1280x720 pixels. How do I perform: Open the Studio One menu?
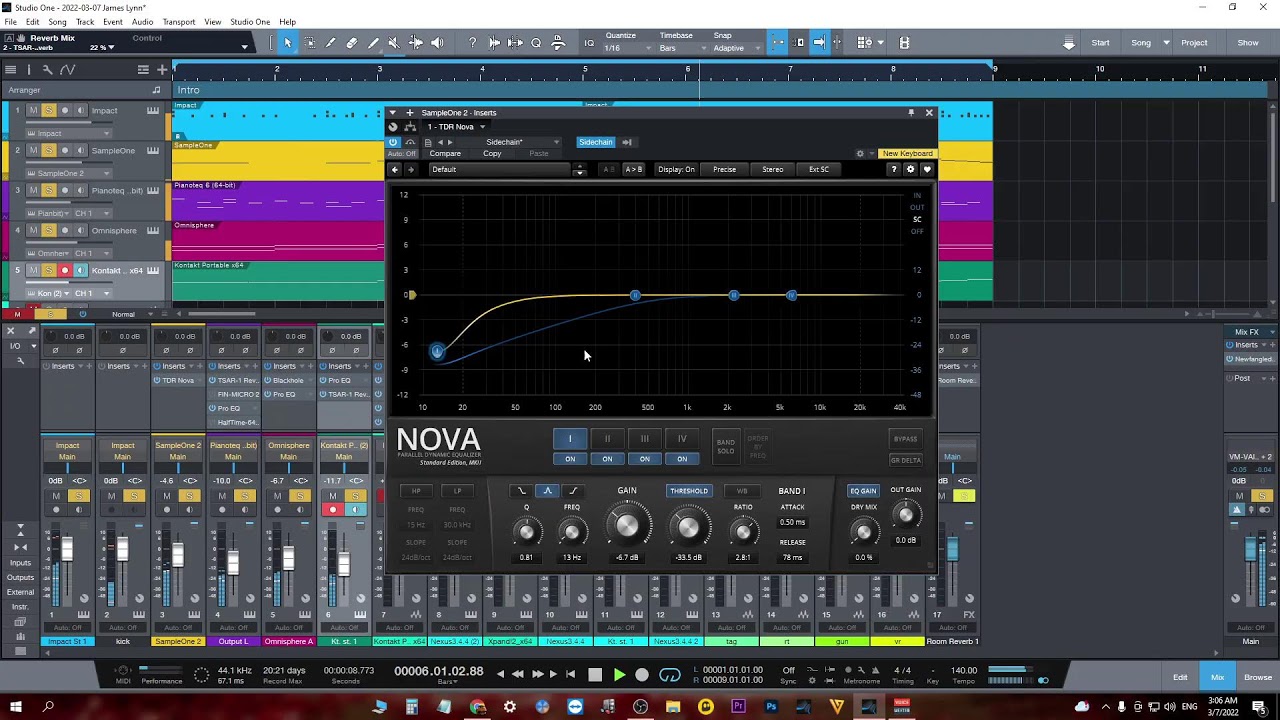click(250, 22)
